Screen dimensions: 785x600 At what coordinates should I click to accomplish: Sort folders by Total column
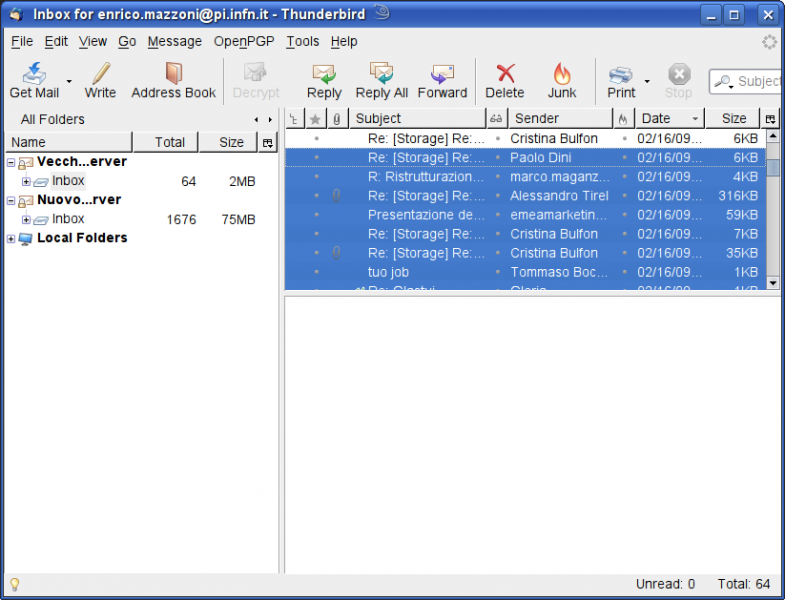[166, 142]
